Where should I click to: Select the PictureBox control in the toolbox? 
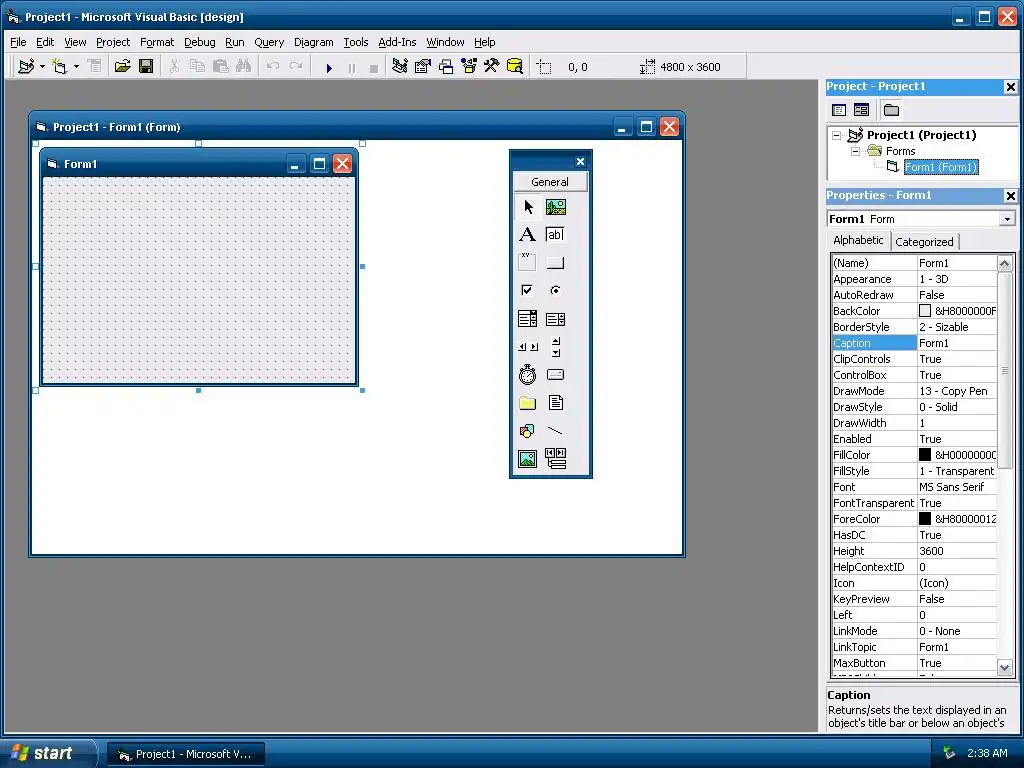pyautogui.click(x=556, y=208)
